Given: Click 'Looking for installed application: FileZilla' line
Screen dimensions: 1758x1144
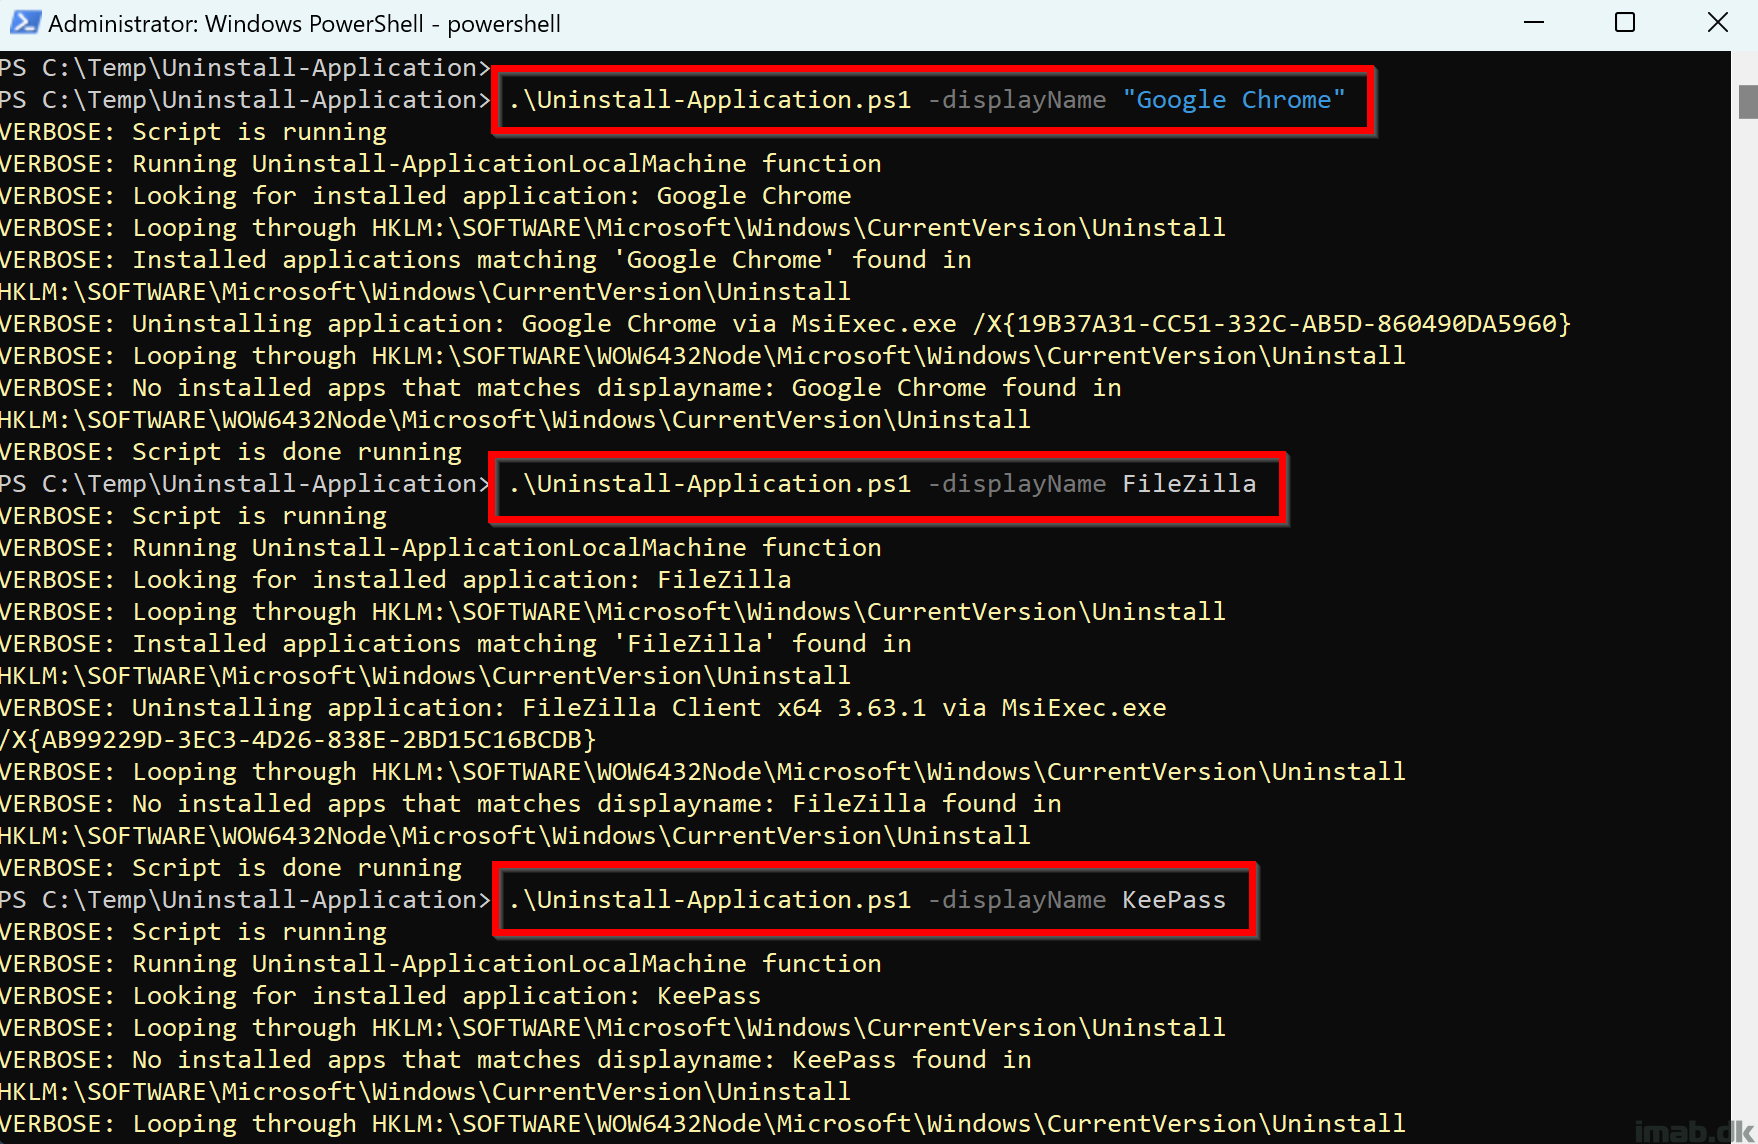Looking at the screenshot, I should click(x=396, y=580).
